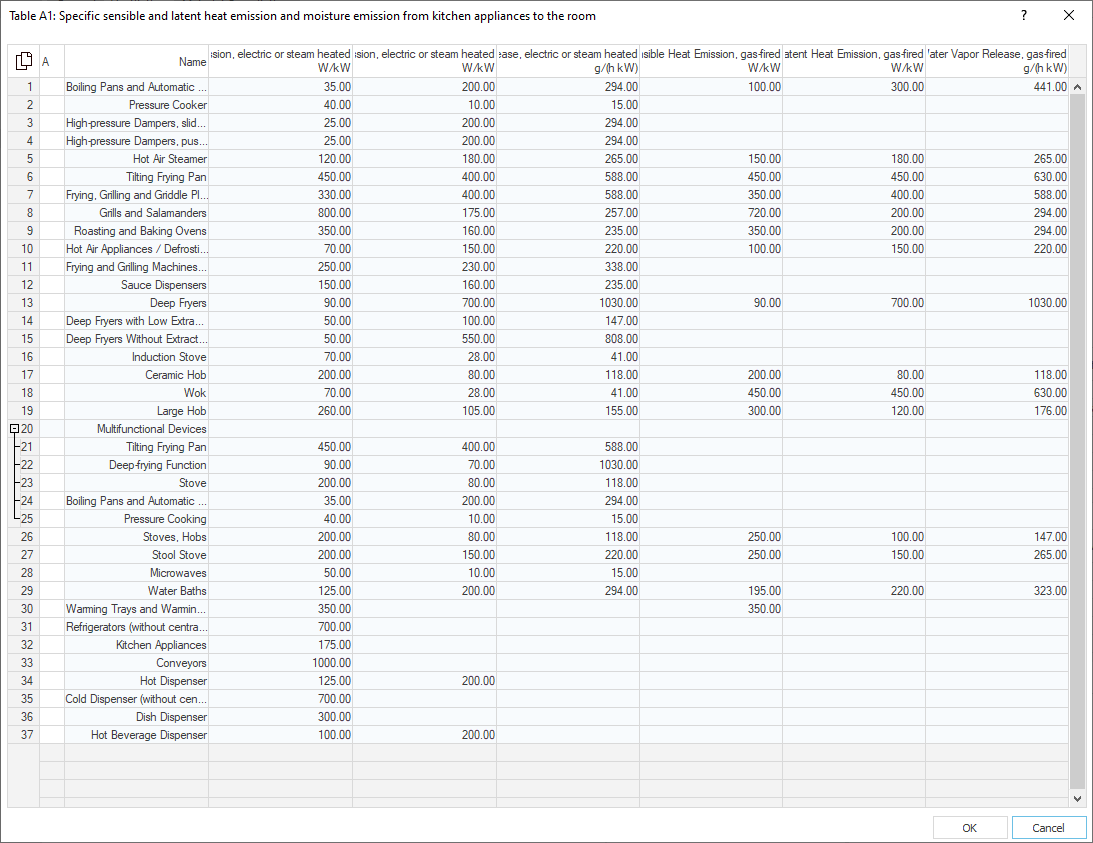The image size is (1093, 843).
Task: Select the Microwaves name cell
Action: click(137, 573)
